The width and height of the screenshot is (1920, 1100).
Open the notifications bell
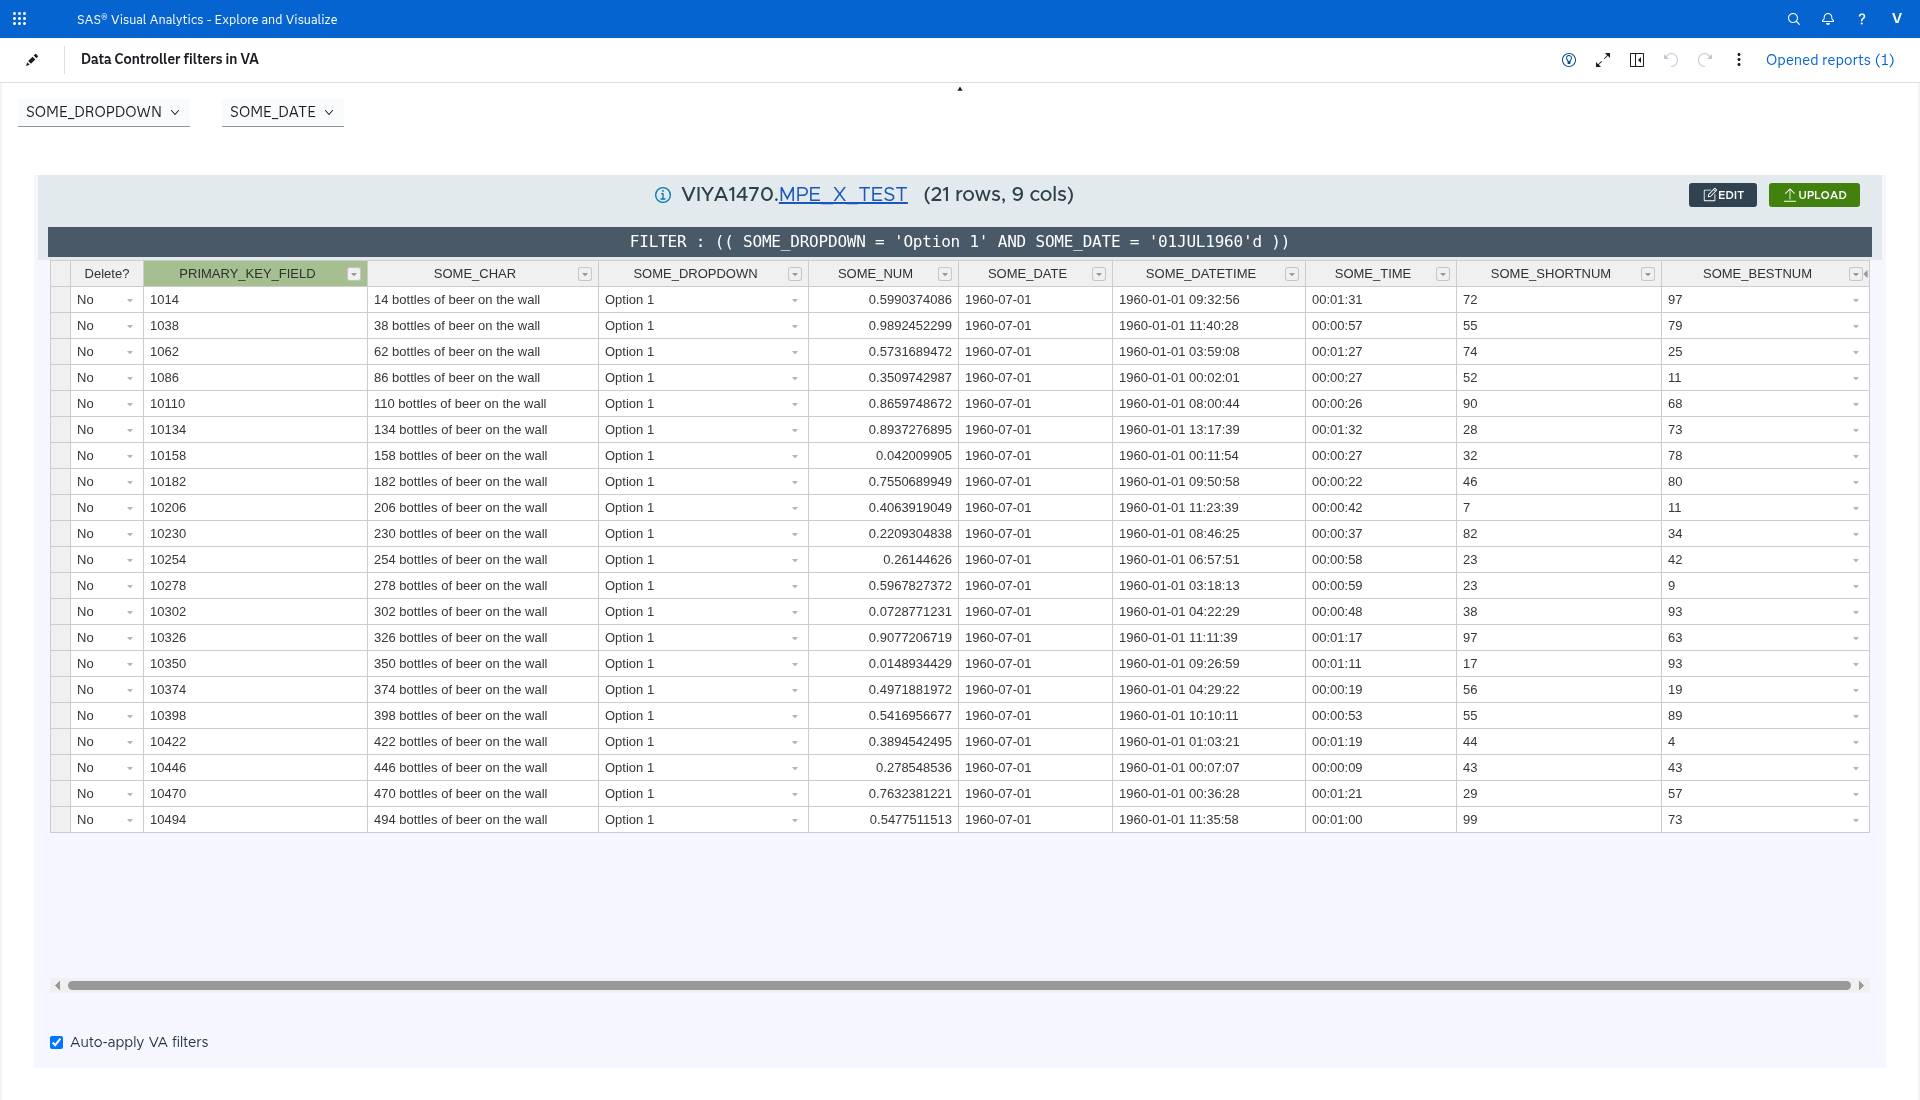[1828, 19]
